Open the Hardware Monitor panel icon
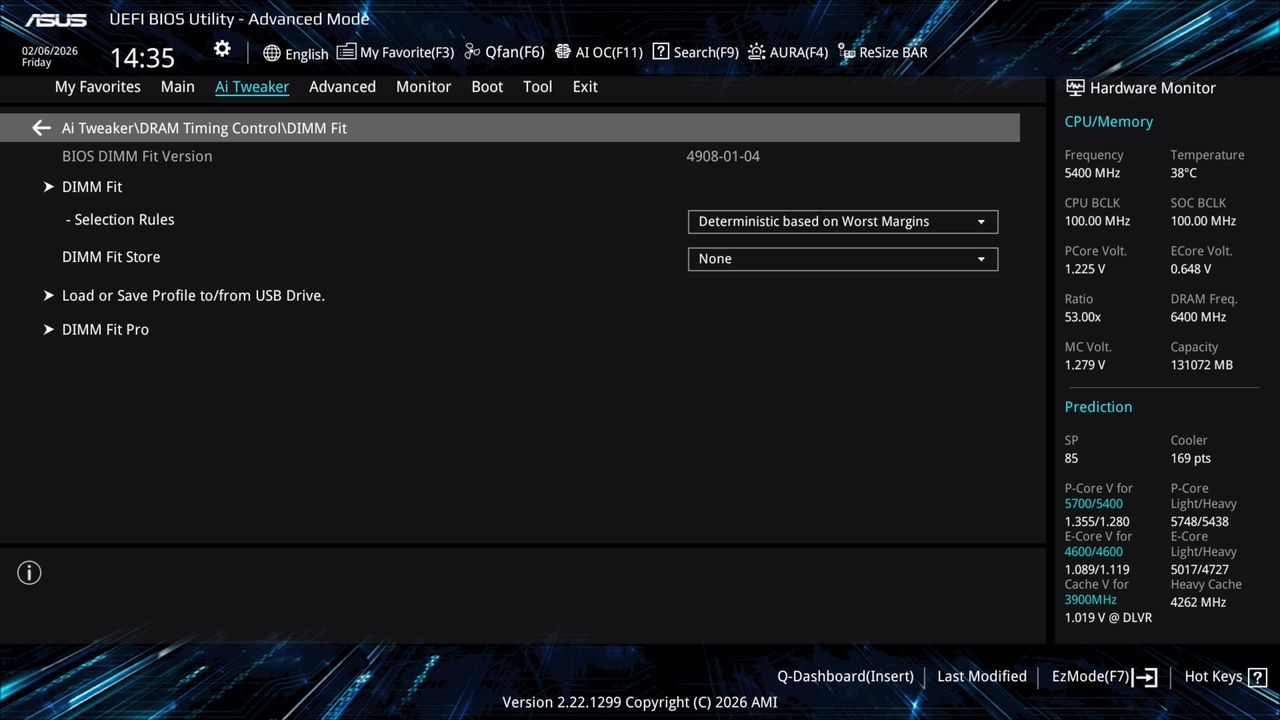This screenshot has width=1280, height=720. point(1075,88)
